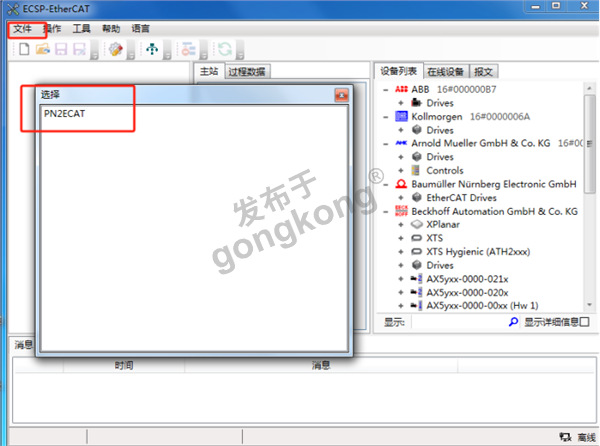Viewport: 600px width, 446px height.
Task: Open the 操作 menu
Action: [x=52, y=29]
